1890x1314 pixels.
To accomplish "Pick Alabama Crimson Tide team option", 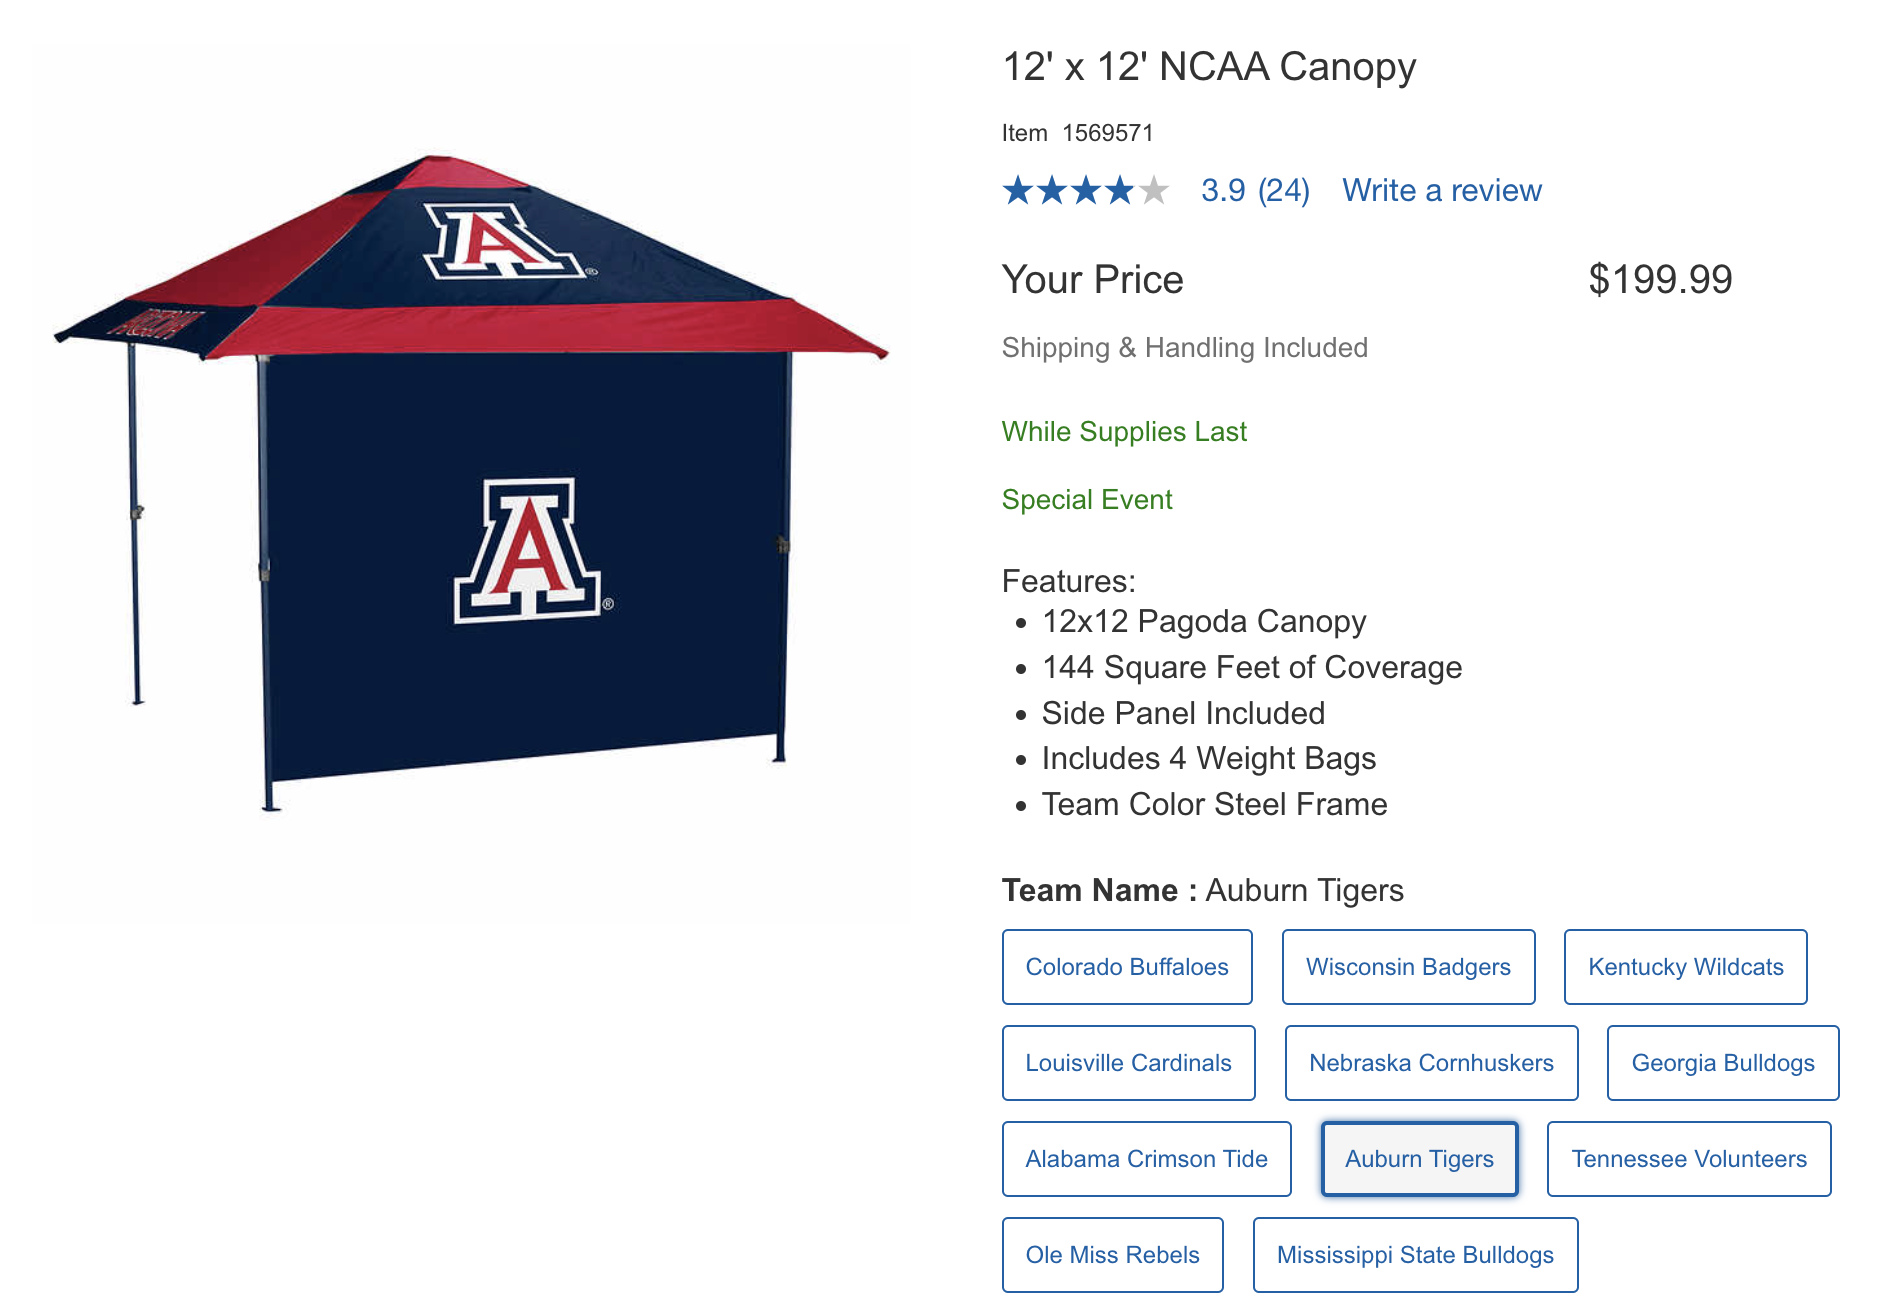I will (x=1146, y=1159).
